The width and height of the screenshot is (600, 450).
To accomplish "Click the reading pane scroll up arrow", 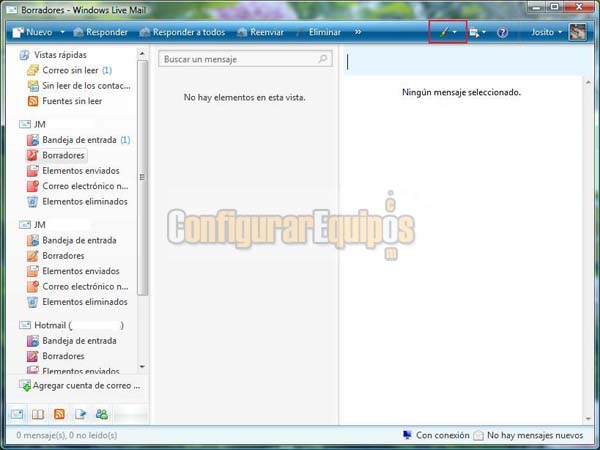I will click(x=589, y=82).
